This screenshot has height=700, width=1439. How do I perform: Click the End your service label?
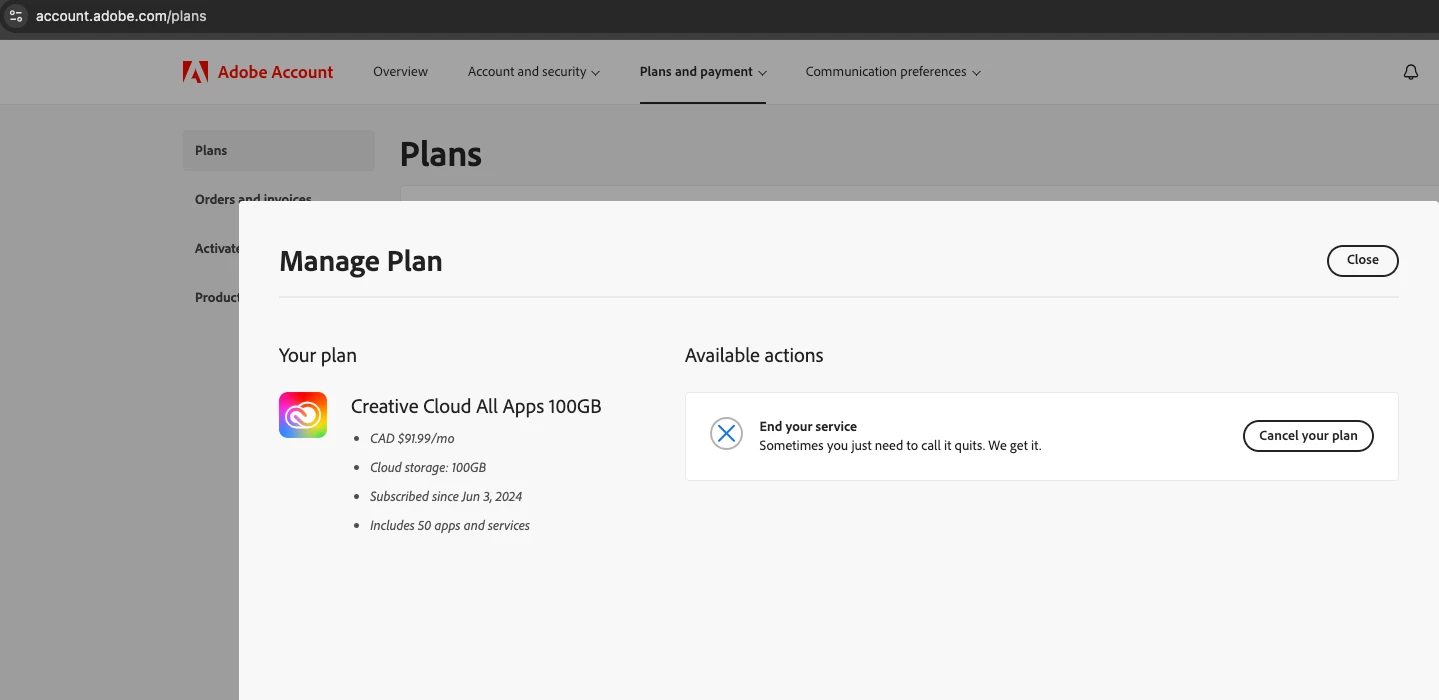[x=808, y=426]
